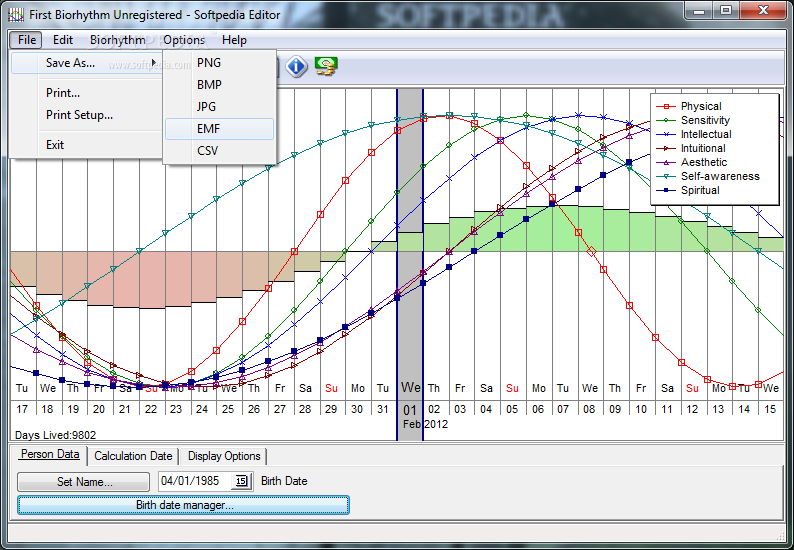This screenshot has width=794, height=550.
Task: Click the day number 10 on the axis
Action: coord(641,409)
